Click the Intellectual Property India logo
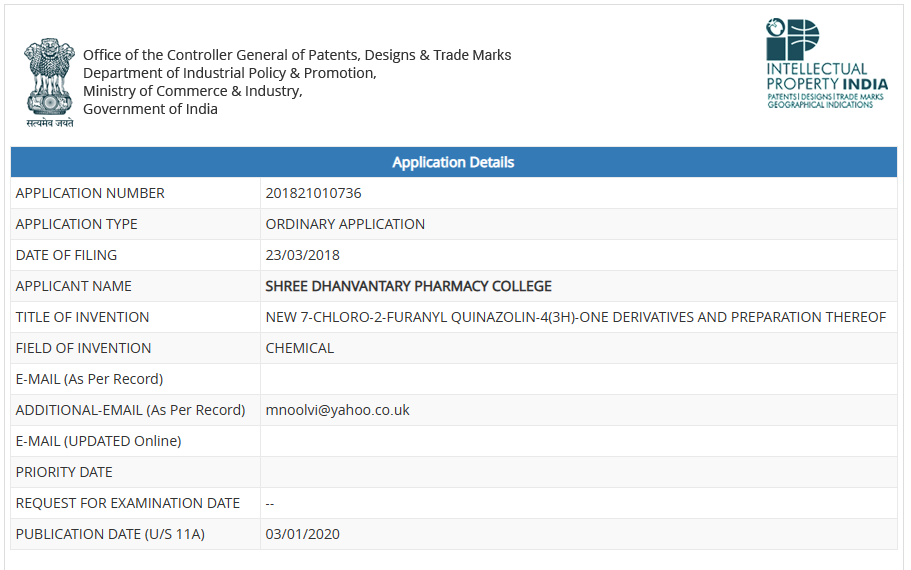911x570 pixels. click(826, 64)
